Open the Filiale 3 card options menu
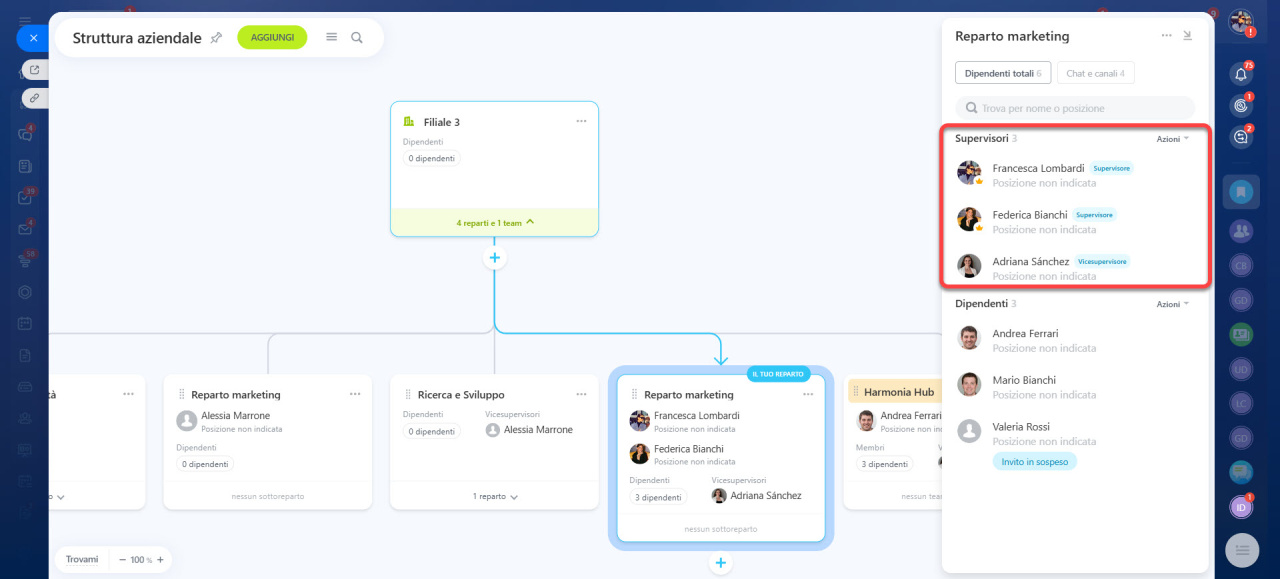The width and height of the screenshot is (1280, 579). coord(581,121)
